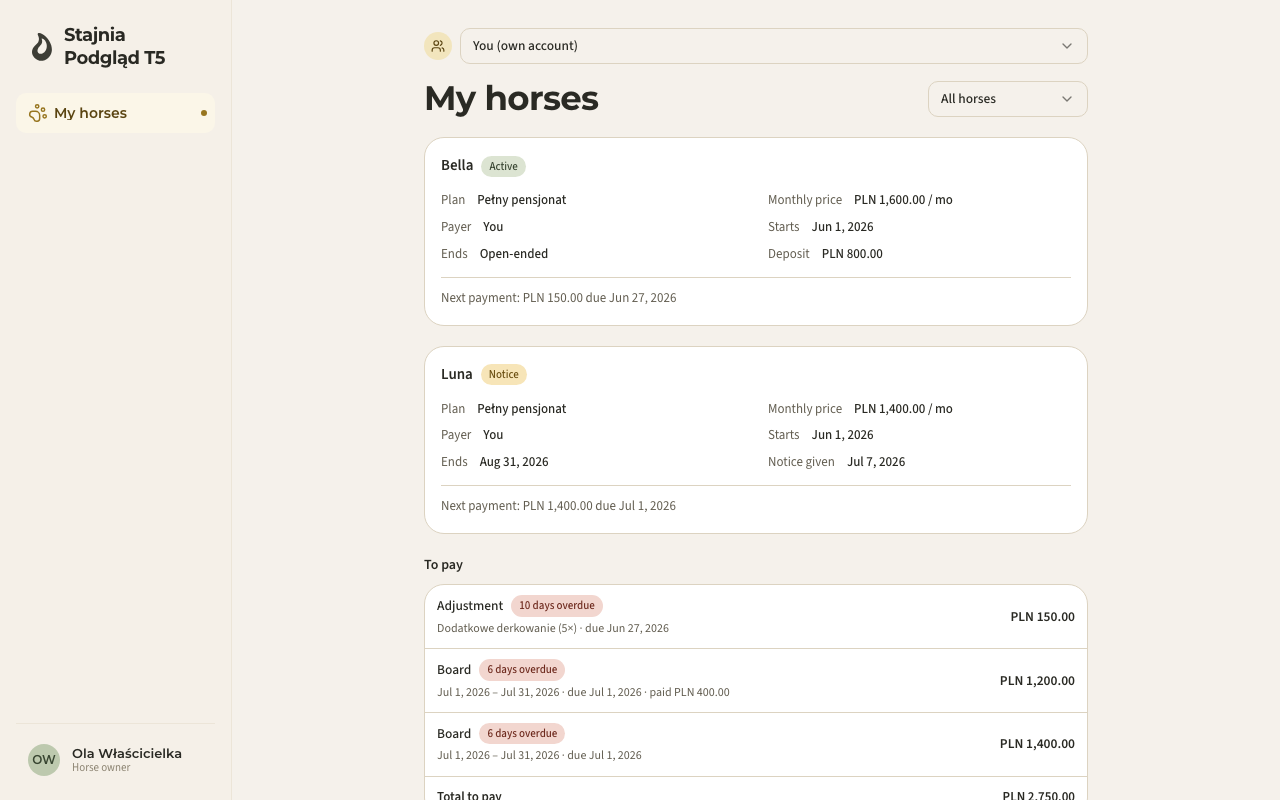
Task: Click the Board amount PLN 1,200.00
Action: [x=1037, y=681]
